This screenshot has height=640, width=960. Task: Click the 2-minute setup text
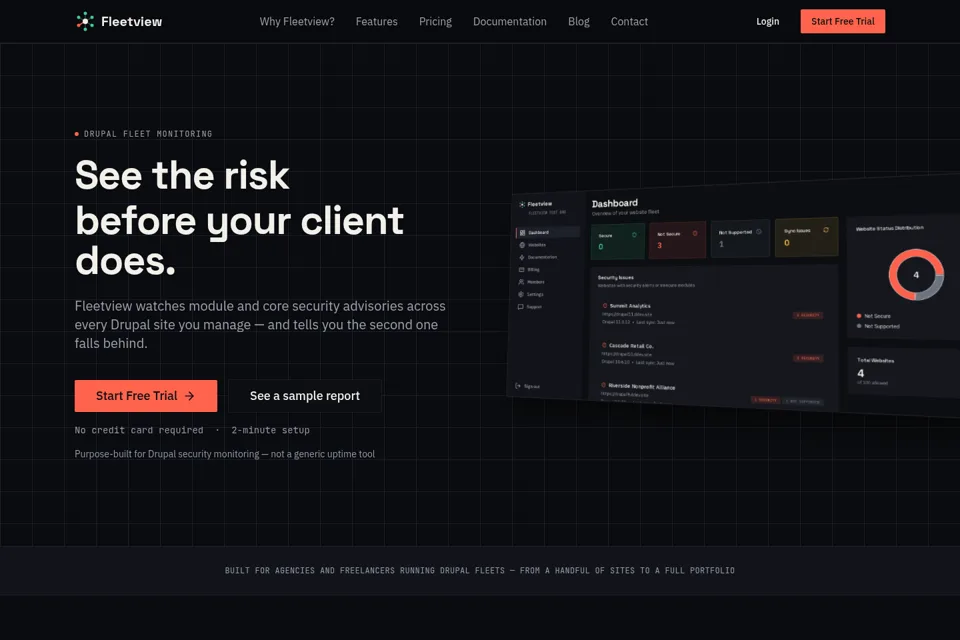(x=271, y=430)
